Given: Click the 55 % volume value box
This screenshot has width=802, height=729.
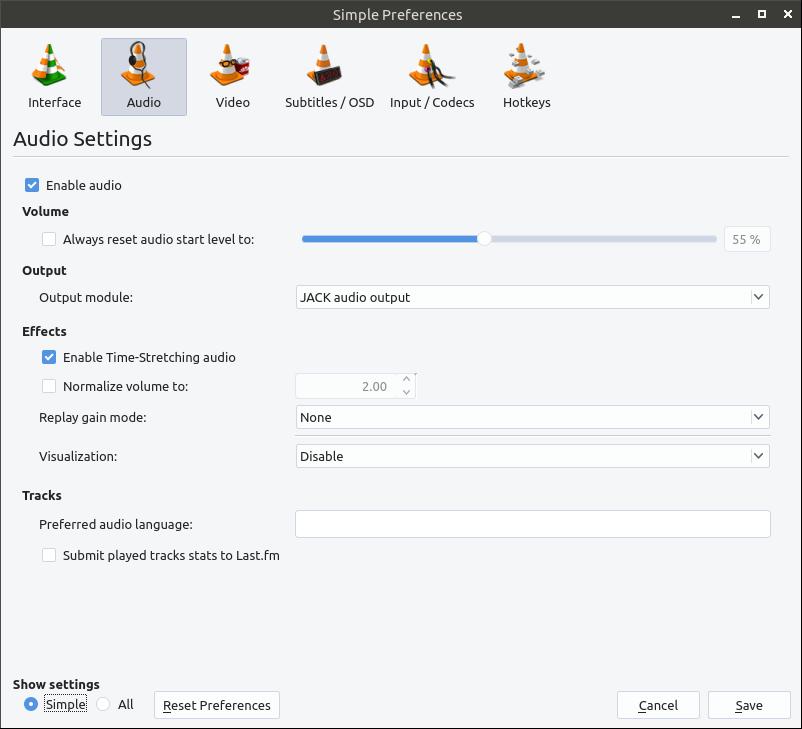Looking at the screenshot, I should pyautogui.click(x=747, y=239).
